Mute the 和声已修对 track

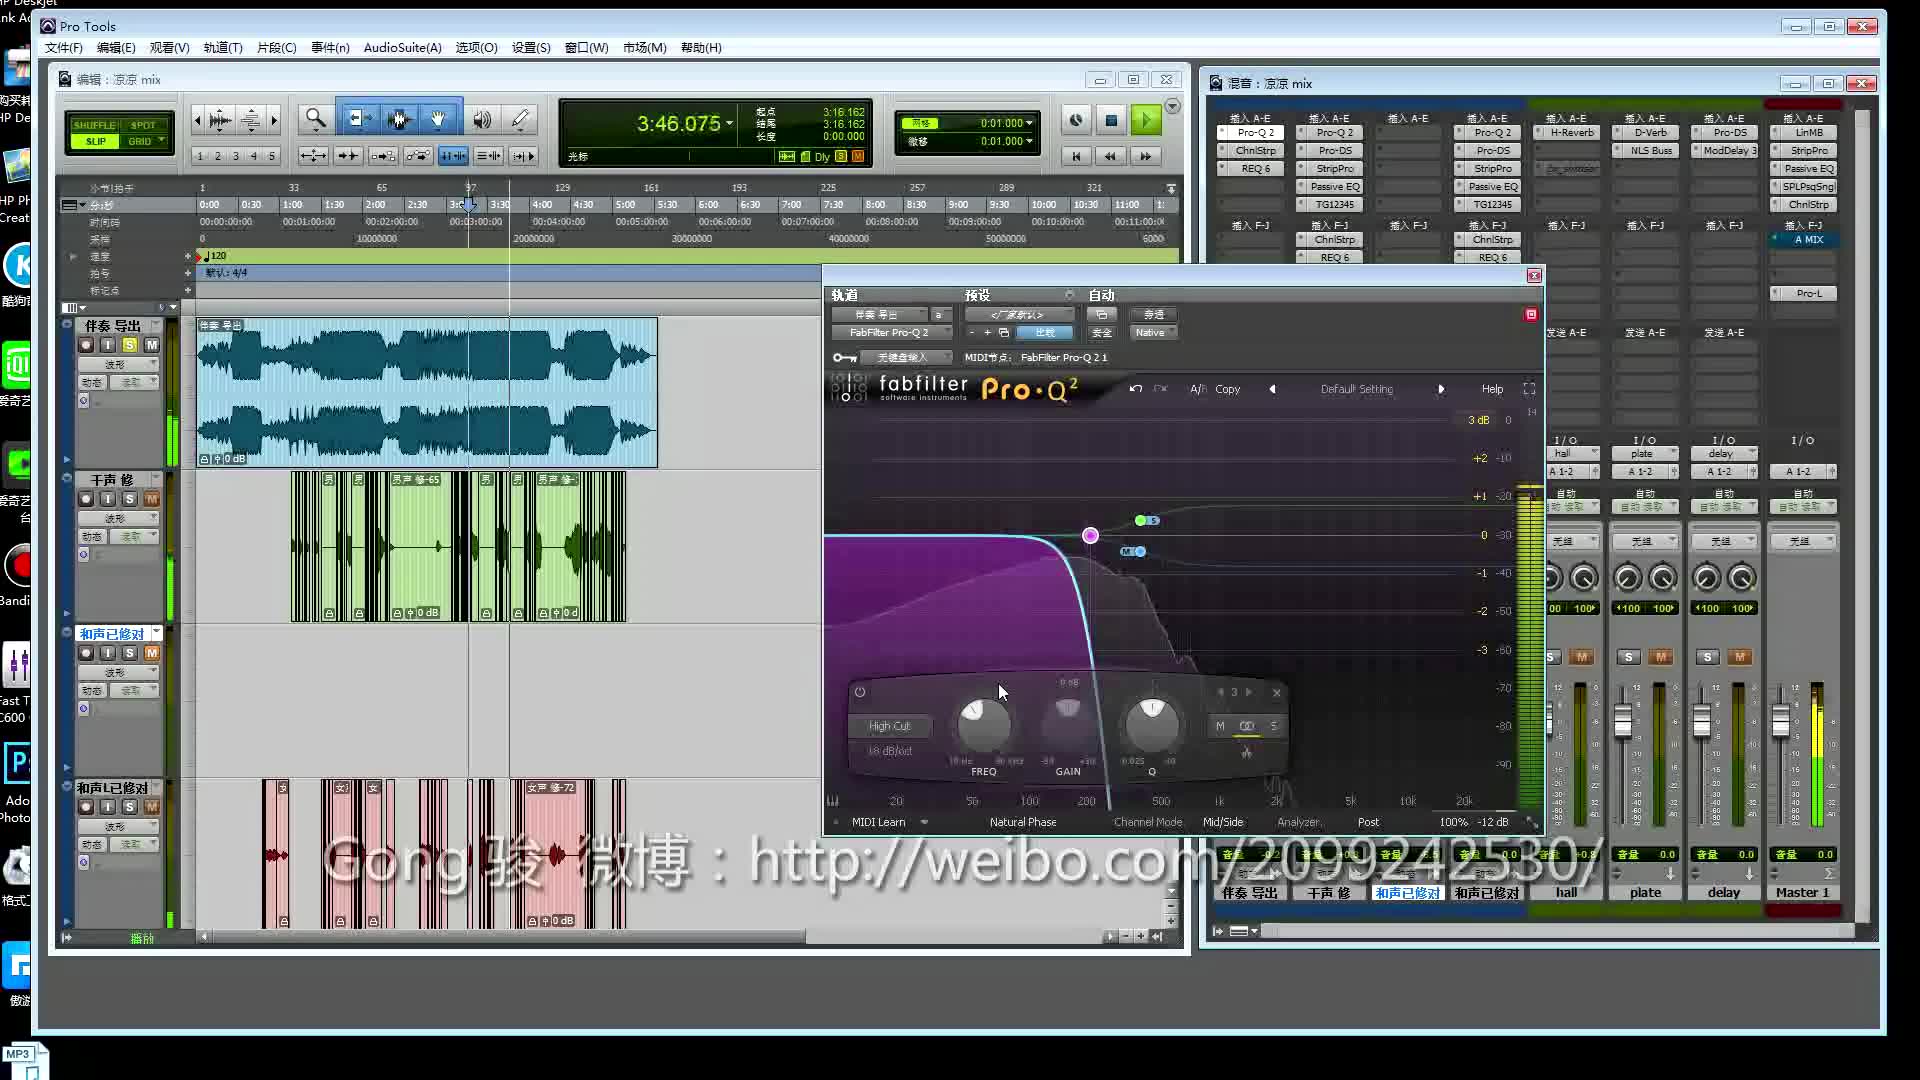tap(152, 653)
